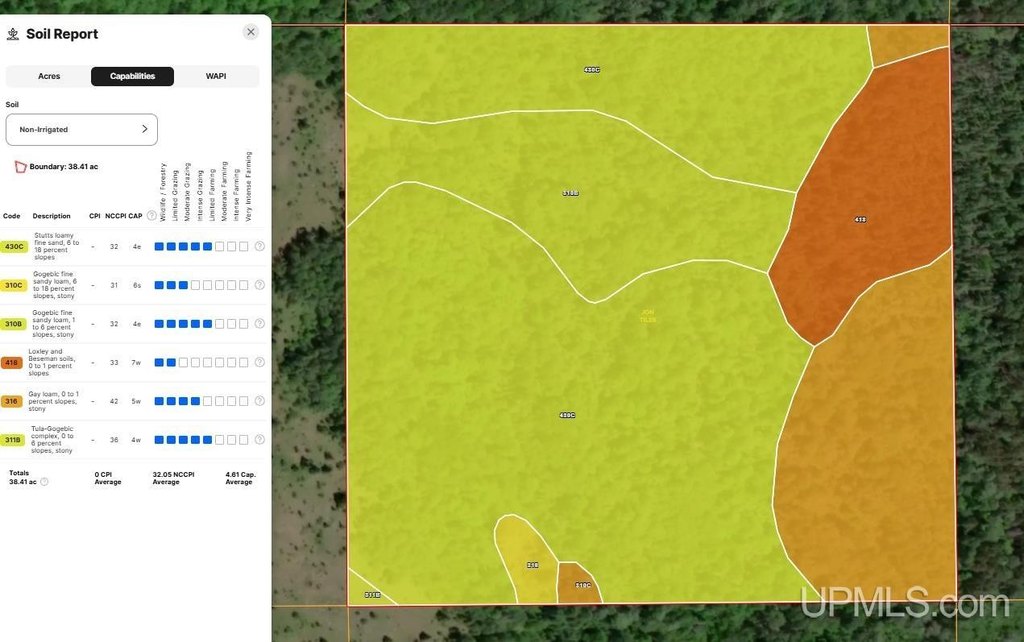Select the Capabilities tab
The width and height of the screenshot is (1024, 642).
tap(132, 76)
